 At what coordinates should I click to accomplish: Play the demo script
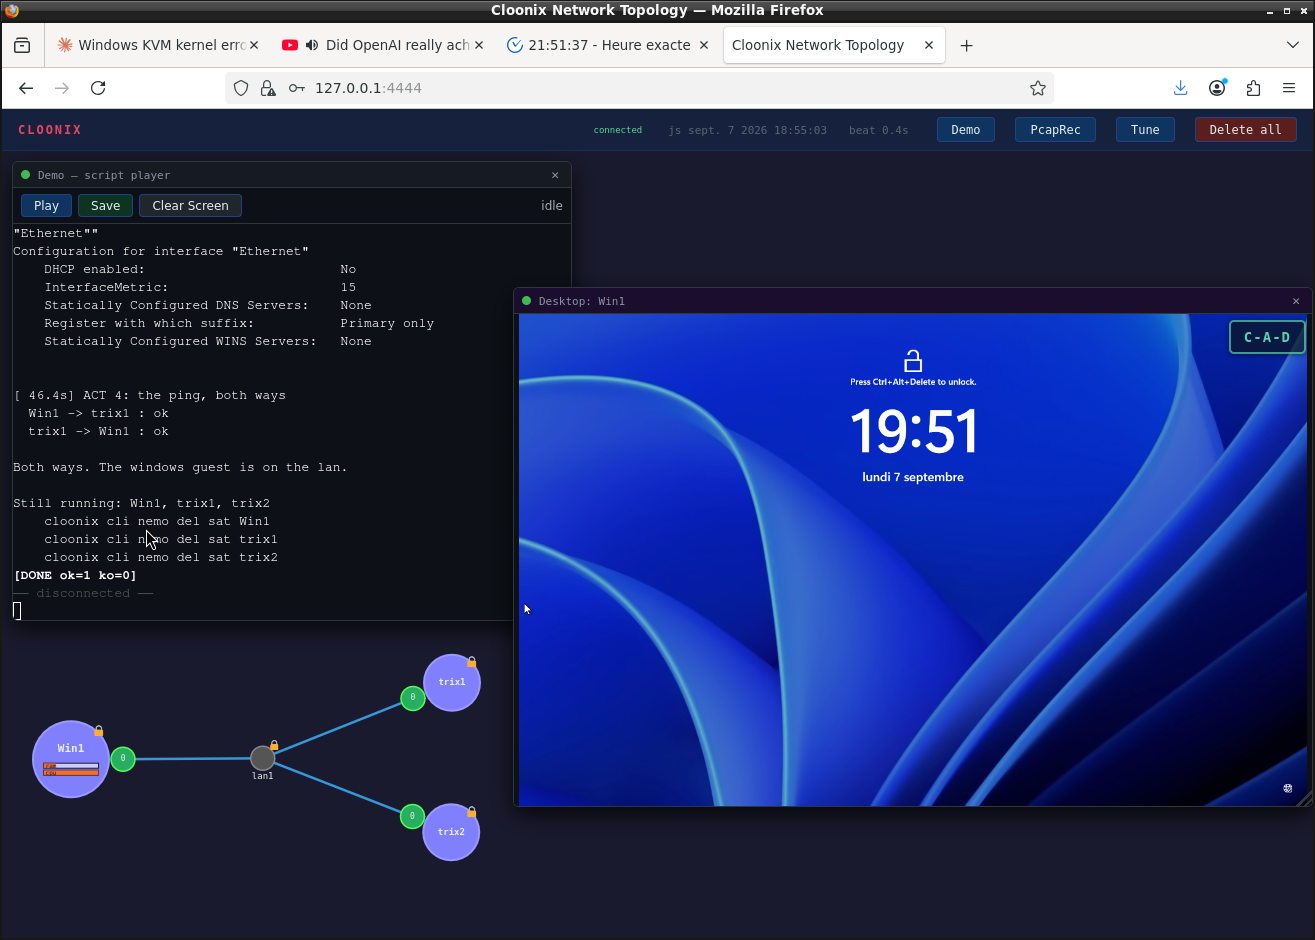point(46,205)
